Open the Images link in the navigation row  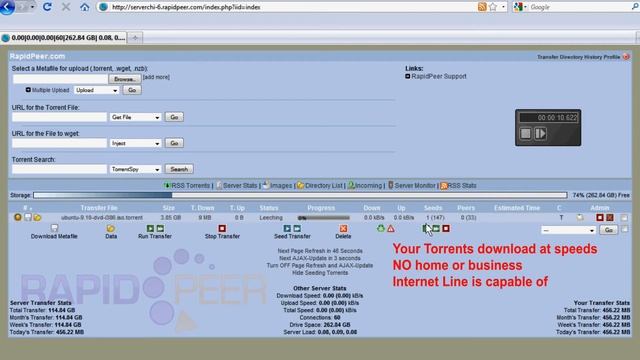pos(281,186)
